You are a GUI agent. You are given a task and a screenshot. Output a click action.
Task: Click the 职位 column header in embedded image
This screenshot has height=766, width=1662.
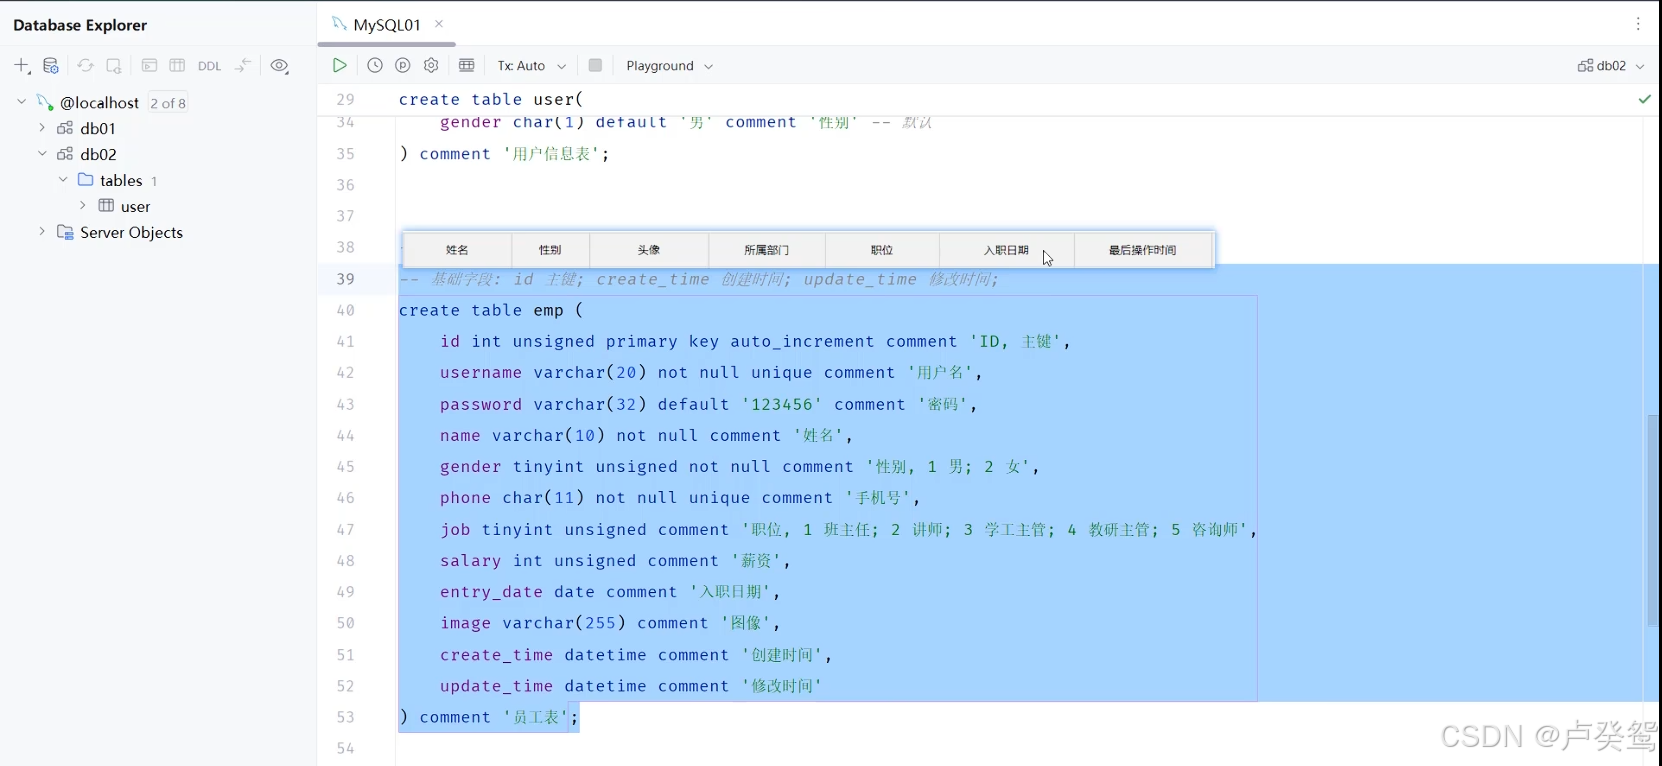coord(882,250)
